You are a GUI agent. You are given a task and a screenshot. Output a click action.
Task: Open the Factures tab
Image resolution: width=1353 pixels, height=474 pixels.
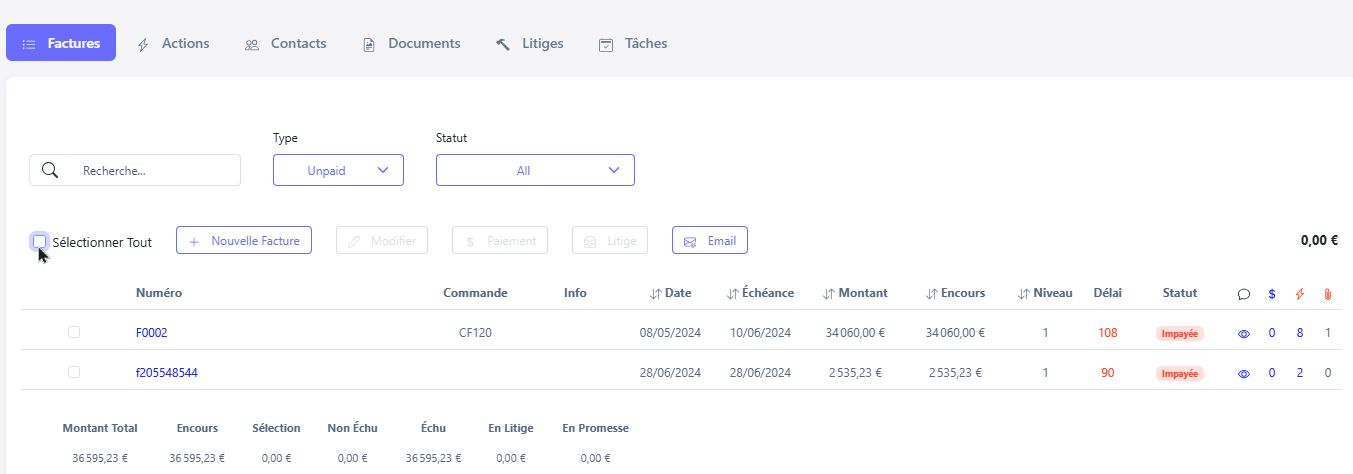[61, 43]
